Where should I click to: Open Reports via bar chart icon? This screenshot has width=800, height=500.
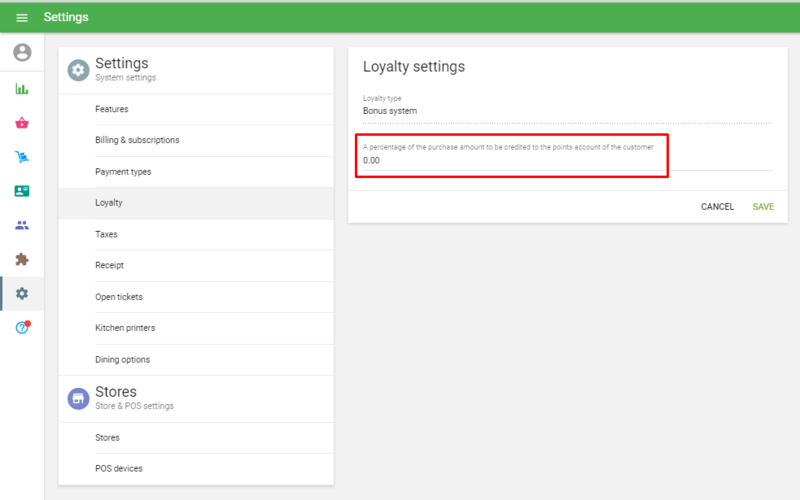click(x=22, y=89)
